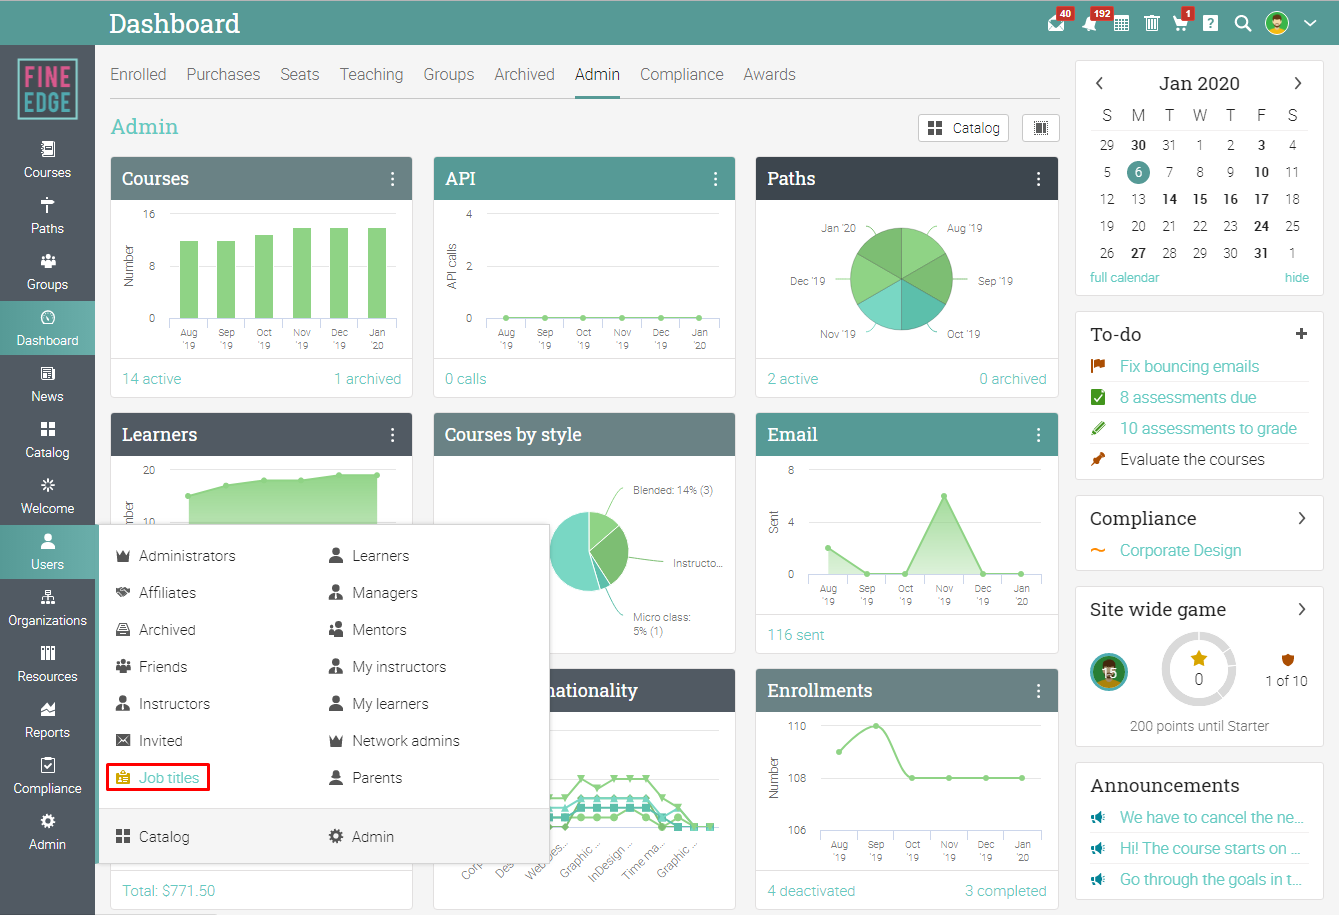The height and width of the screenshot is (915, 1339).
Task: Hide the calendar widget
Action: 1296,278
